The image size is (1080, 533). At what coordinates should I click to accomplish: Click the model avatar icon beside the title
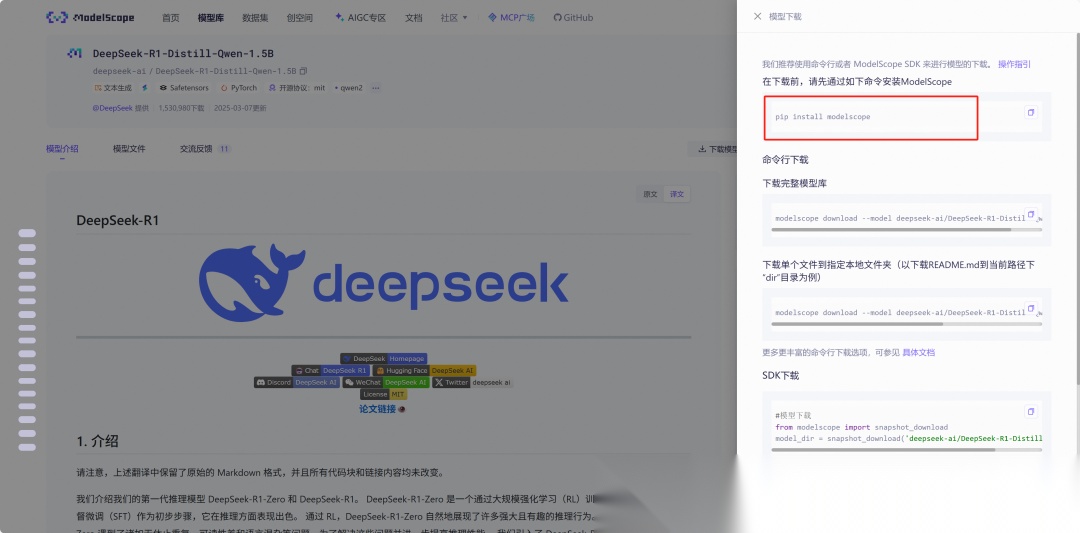[x=74, y=54]
